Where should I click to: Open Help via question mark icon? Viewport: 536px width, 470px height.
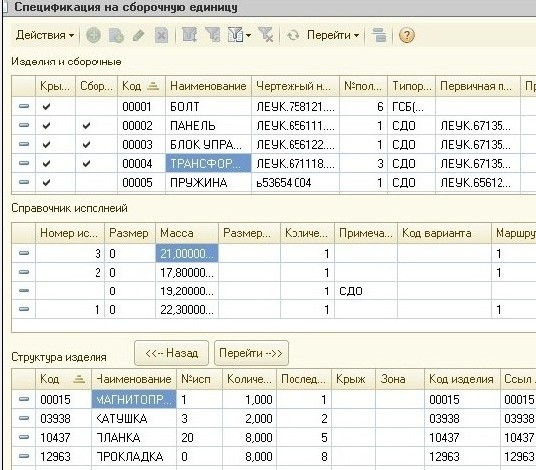click(406, 35)
